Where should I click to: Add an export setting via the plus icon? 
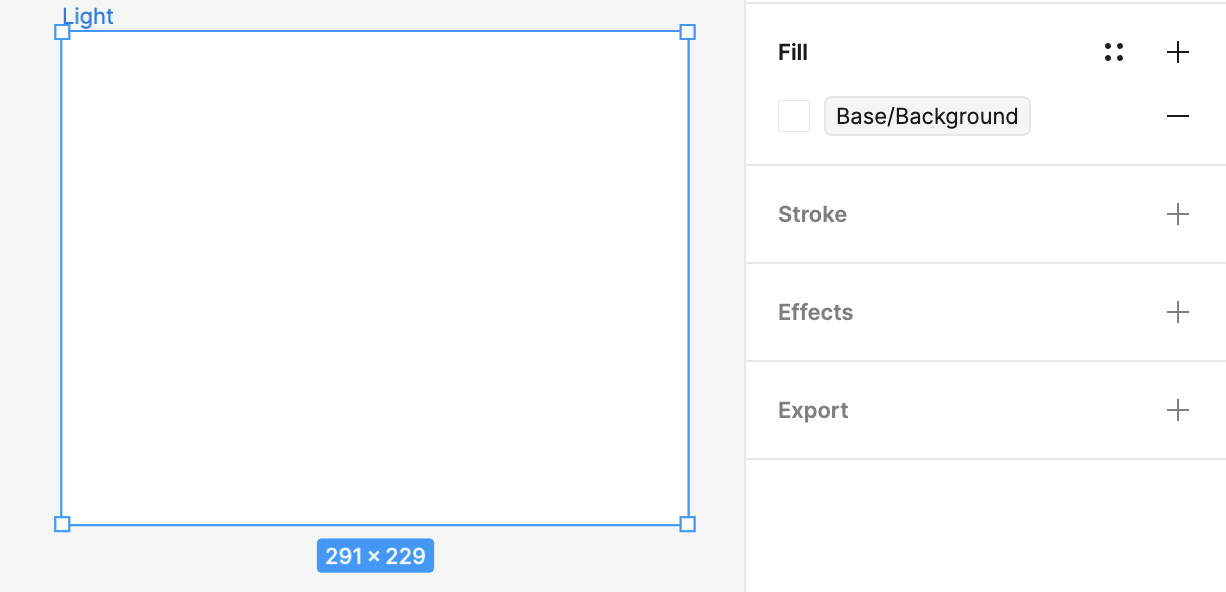pyautogui.click(x=1178, y=410)
